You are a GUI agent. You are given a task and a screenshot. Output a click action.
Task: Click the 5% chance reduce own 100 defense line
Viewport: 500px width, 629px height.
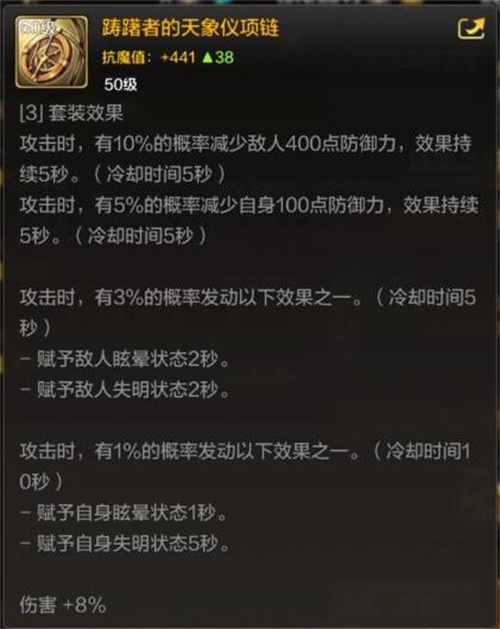249,205
